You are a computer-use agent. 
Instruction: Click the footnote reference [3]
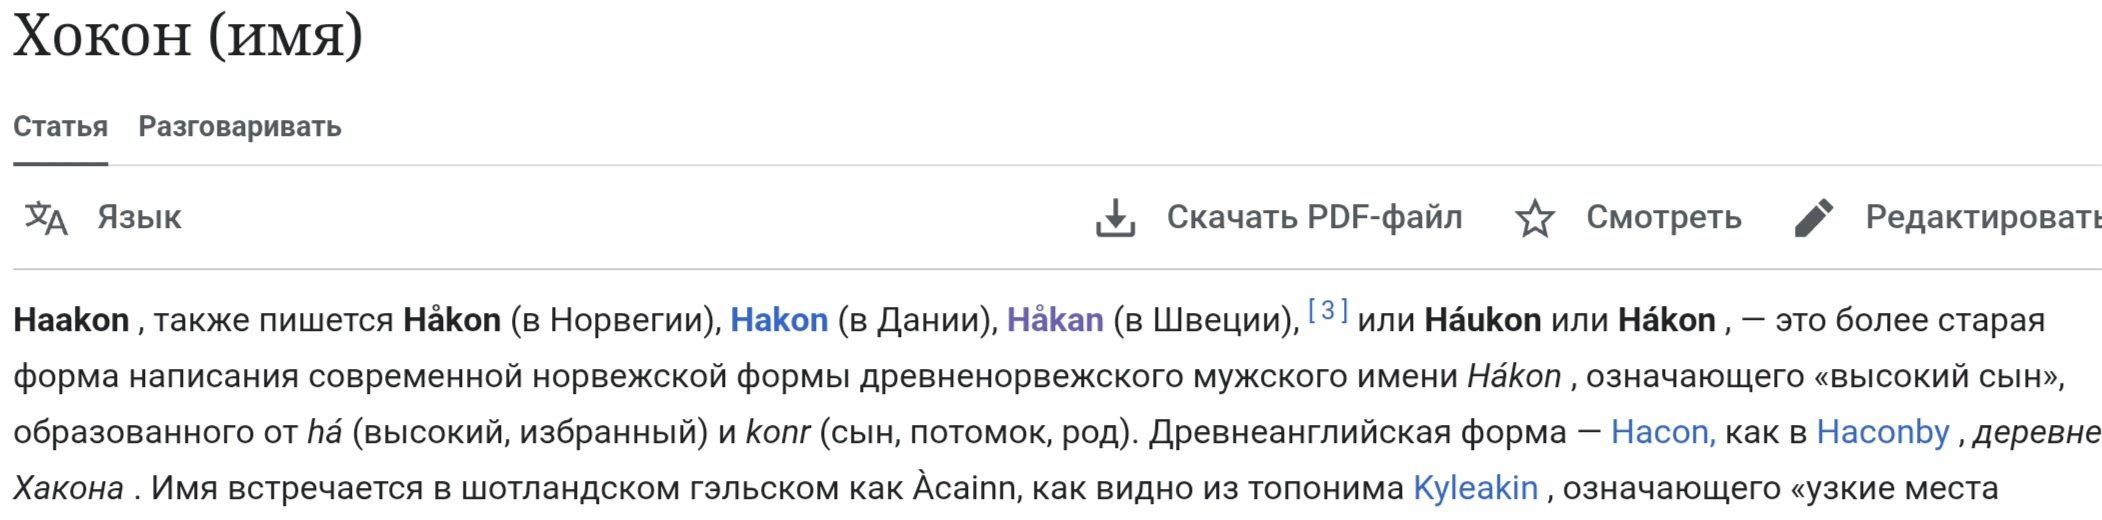click(1328, 311)
